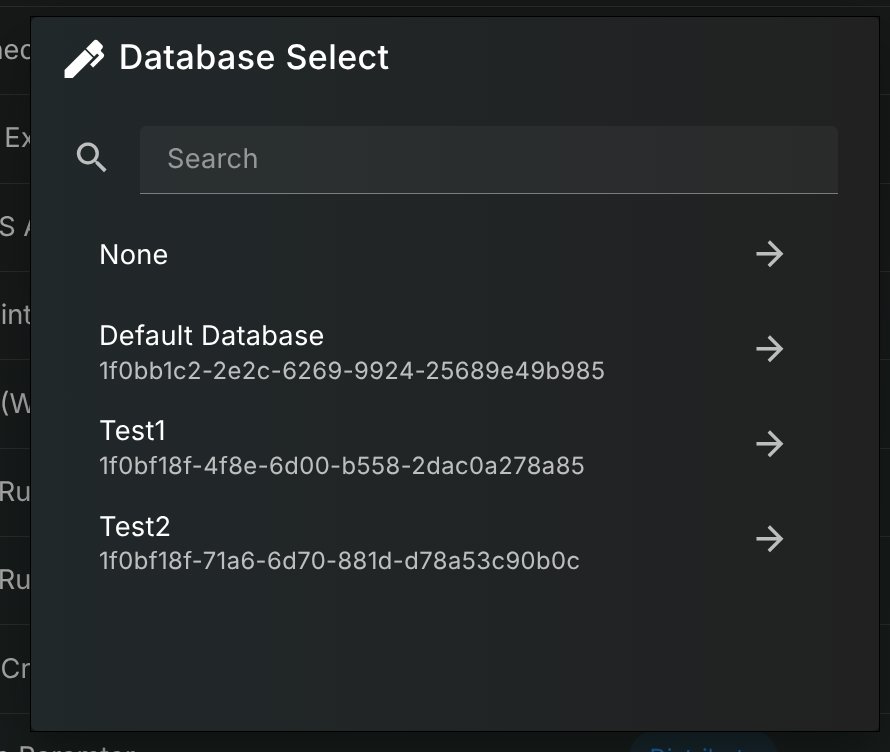Click the underline border of the Search box
Image resolution: width=890 pixels, height=752 pixels.
pyautogui.click(x=488, y=192)
